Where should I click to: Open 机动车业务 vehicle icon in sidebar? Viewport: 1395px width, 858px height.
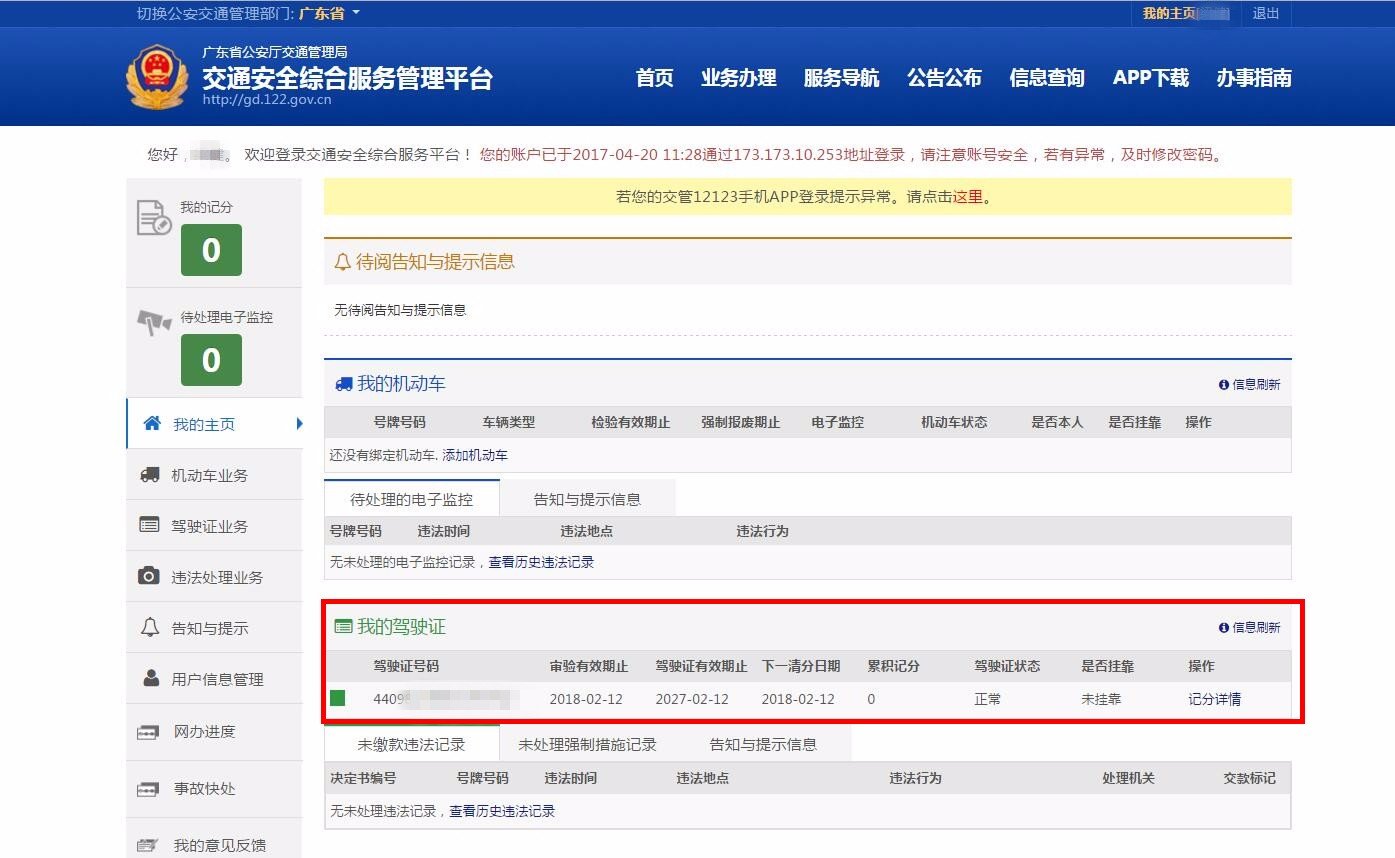[x=148, y=474]
